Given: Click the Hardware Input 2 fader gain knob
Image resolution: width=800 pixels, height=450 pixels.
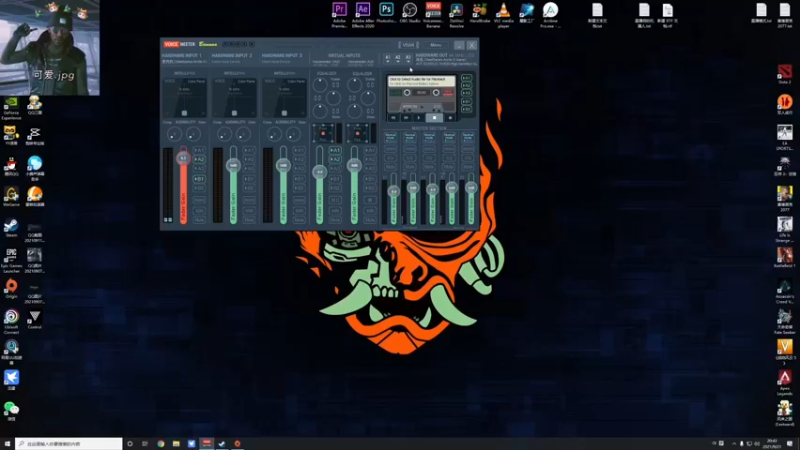Looking at the screenshot, I should pyautogui.click(x=233, y=165).
